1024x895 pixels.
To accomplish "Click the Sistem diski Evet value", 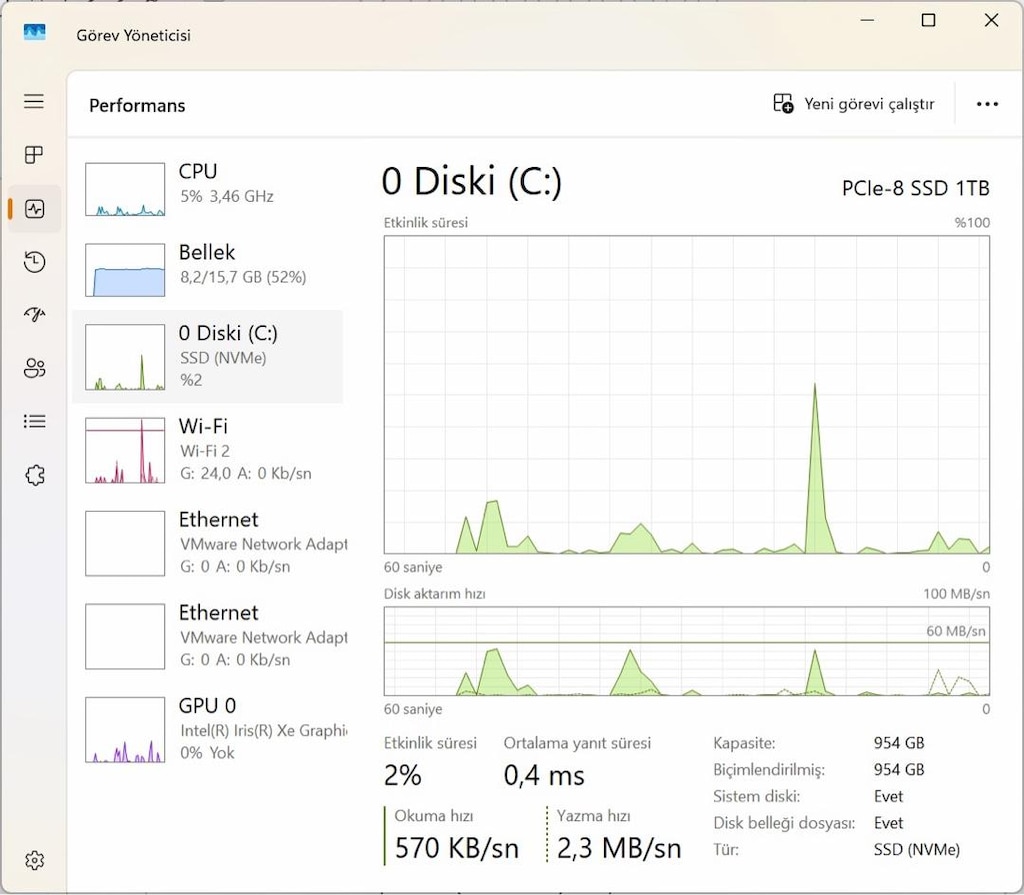I will (x=888, y=796).
